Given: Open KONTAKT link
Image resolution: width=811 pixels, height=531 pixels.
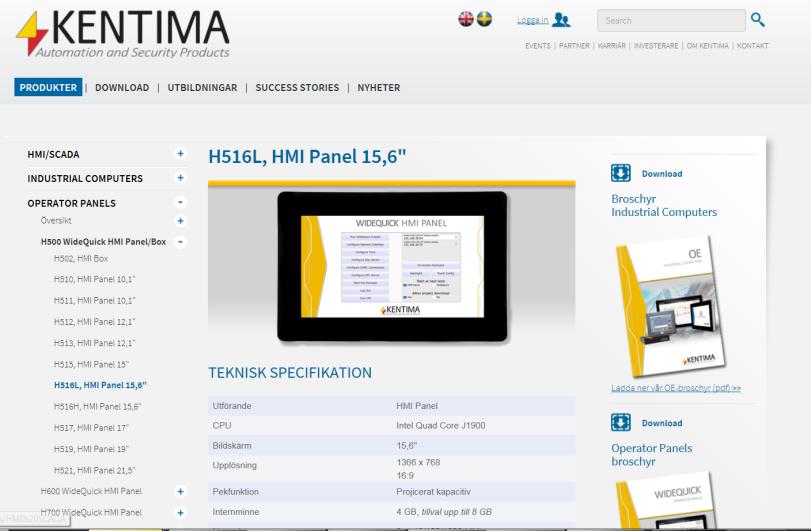Looking at the screenshot, I should click(753, 46).
